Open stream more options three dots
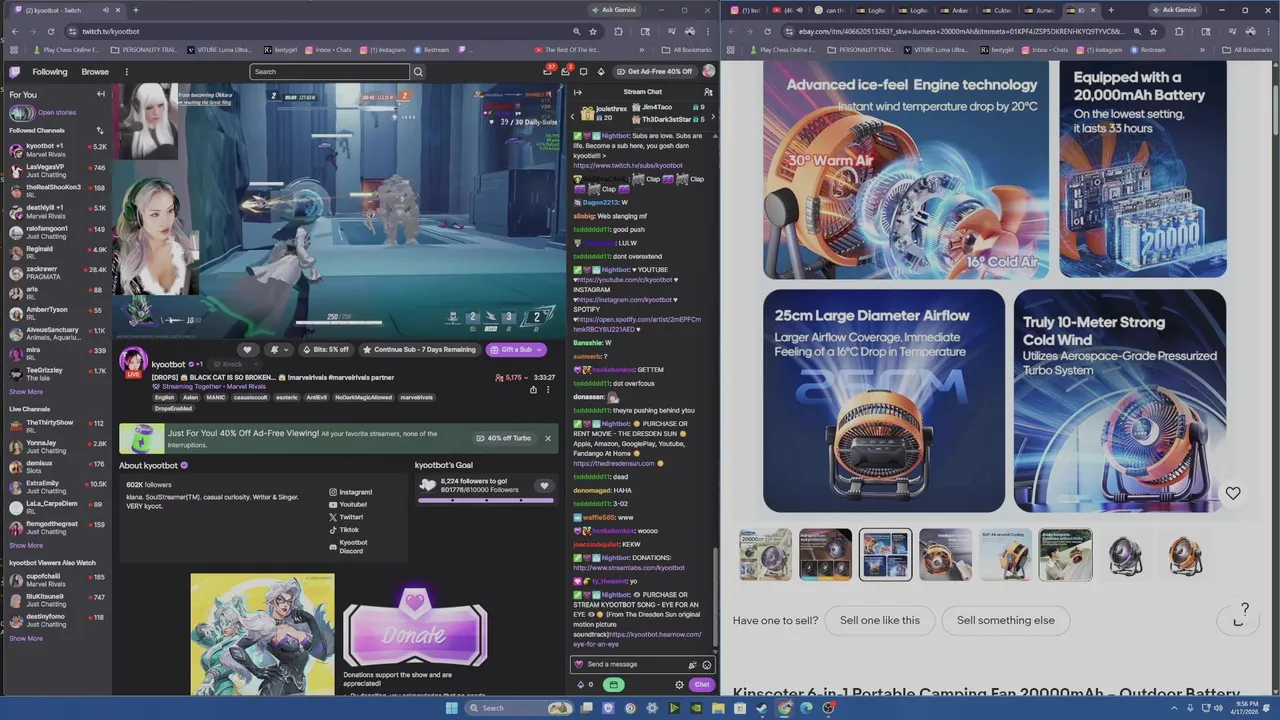 (x=547, y=390)
